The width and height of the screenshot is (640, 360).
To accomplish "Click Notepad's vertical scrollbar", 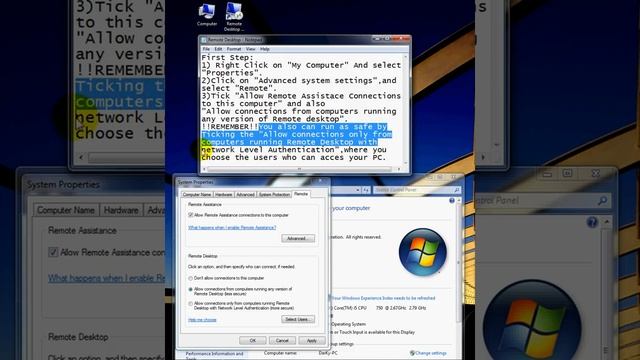I will point(405,109).
